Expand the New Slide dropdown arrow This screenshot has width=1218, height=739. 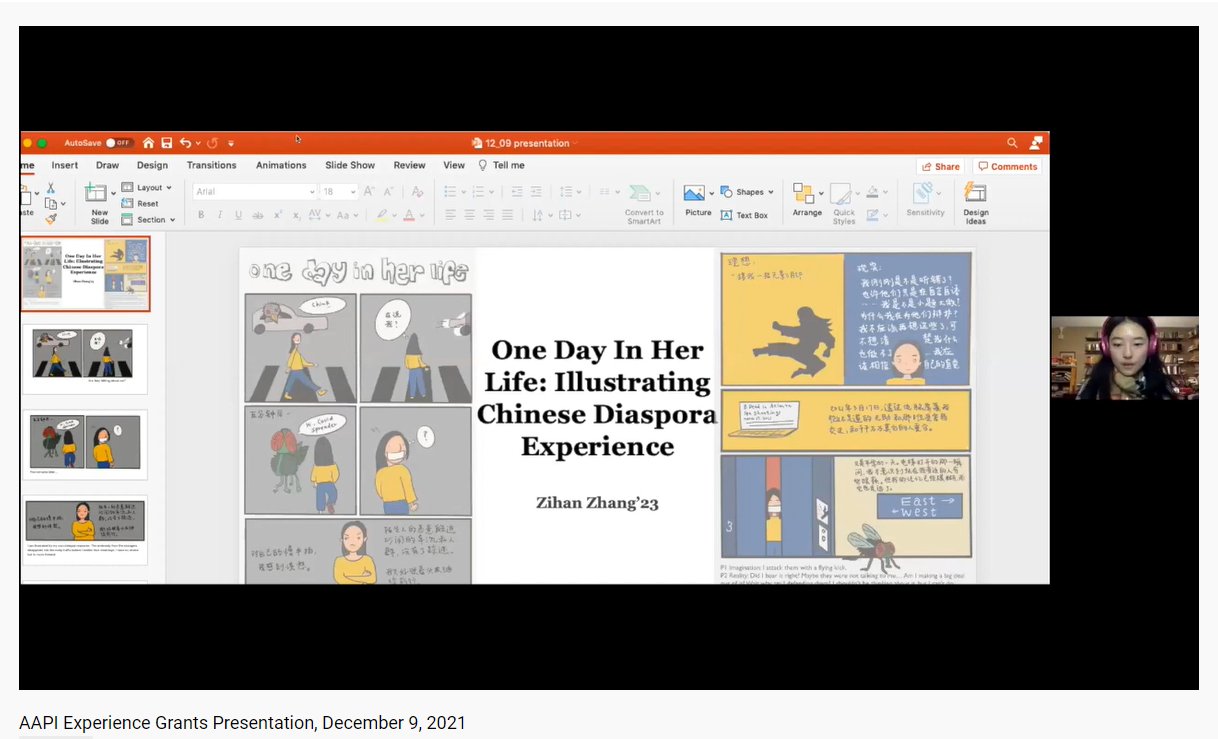(114, 194)
